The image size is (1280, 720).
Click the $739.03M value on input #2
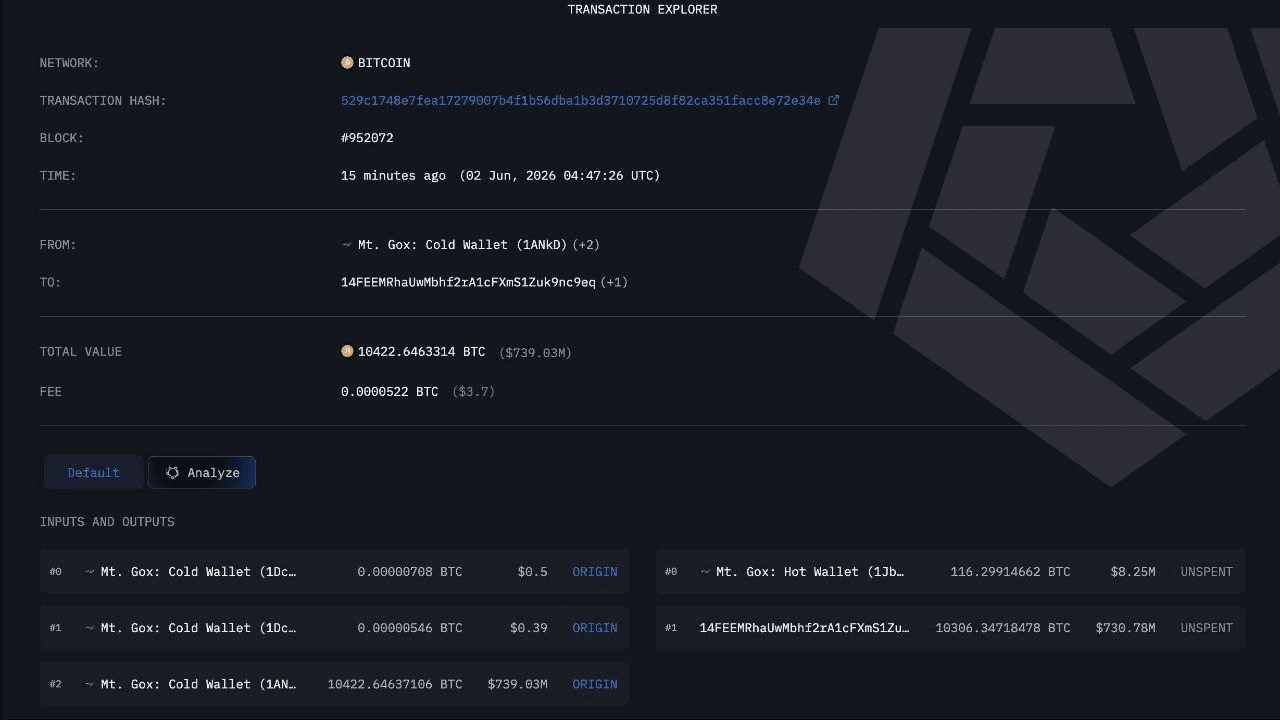point(518,684)
